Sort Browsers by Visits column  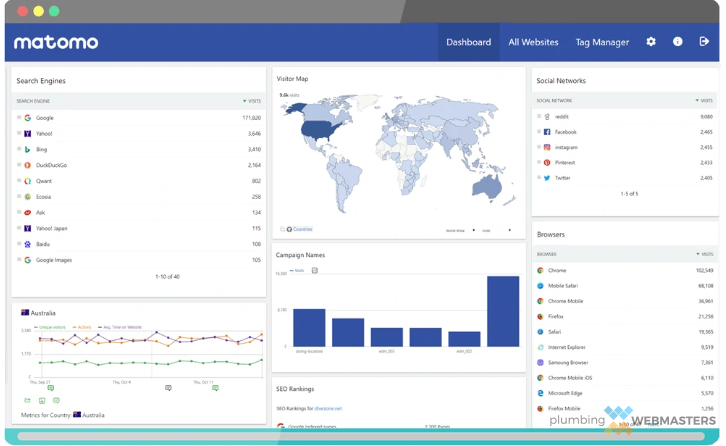(704, 254)
